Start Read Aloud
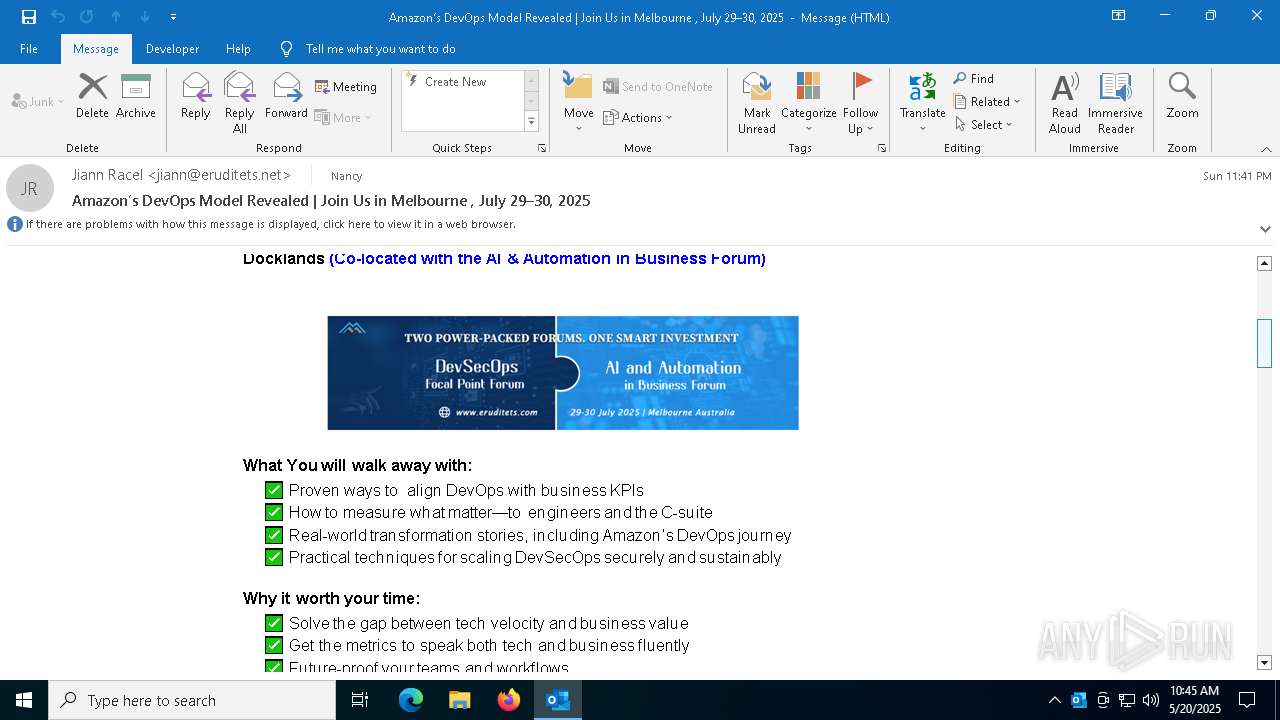Image resolution: width=1280 pixels, height=720 pixels. click(1064, 103)
